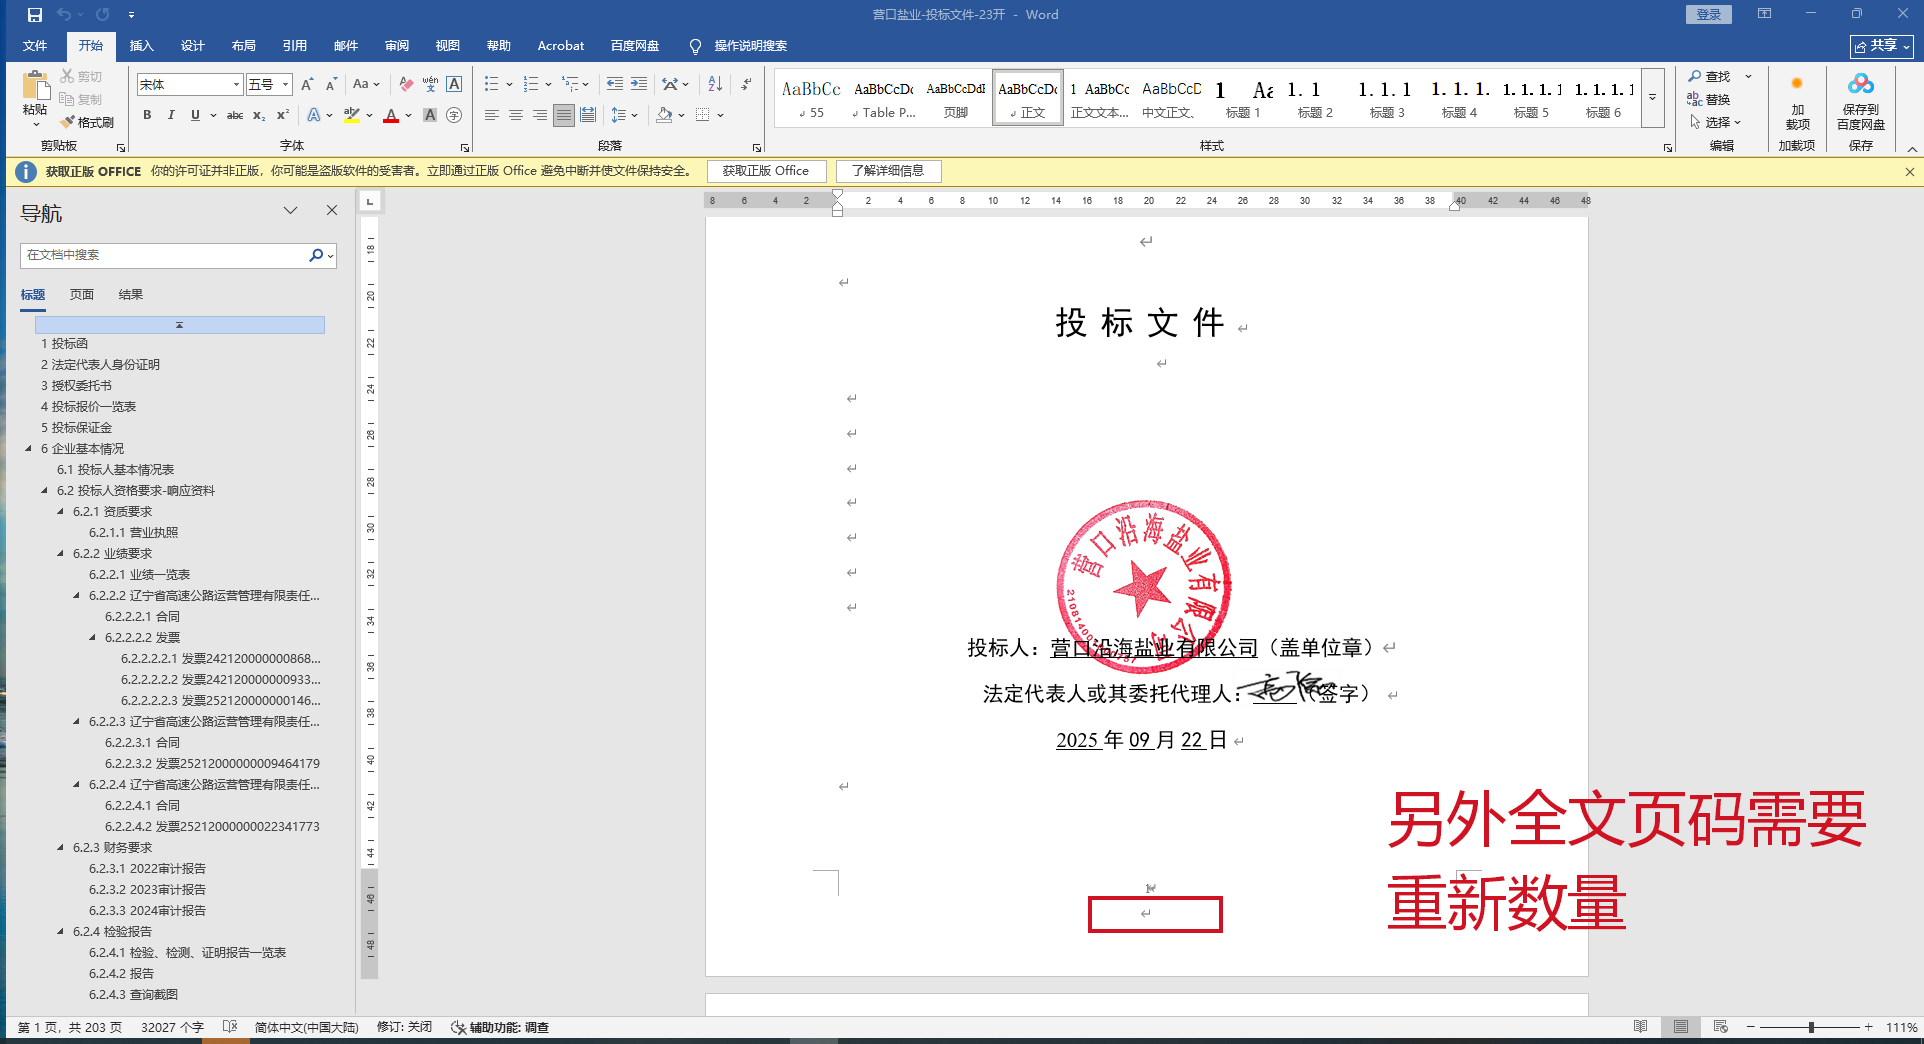Apply the yellow text highlight color
The image size is (1924, 1044).
pyautogui.click(x=352, y=115)
